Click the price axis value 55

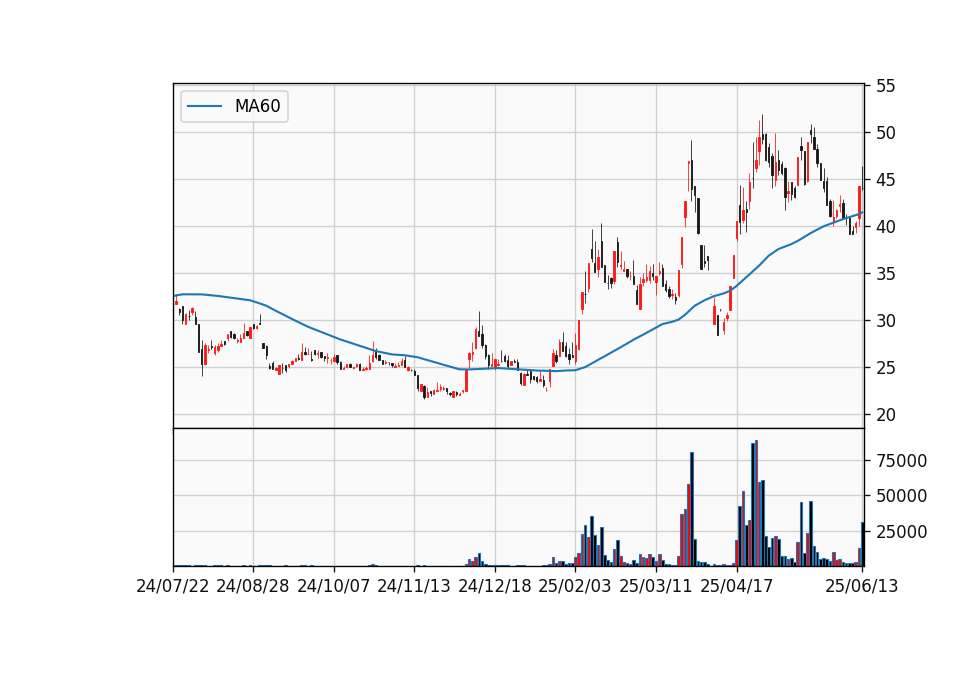point(885,86)
